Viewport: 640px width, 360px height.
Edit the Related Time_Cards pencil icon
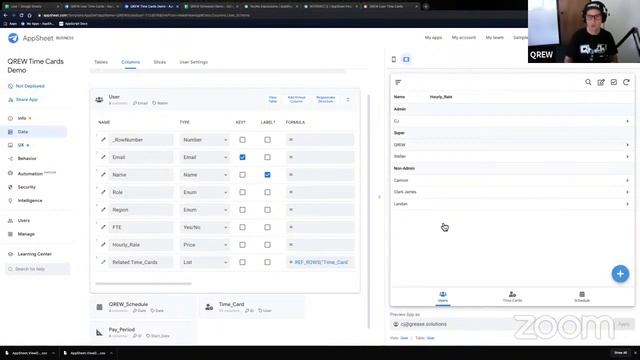pos(103,262)
